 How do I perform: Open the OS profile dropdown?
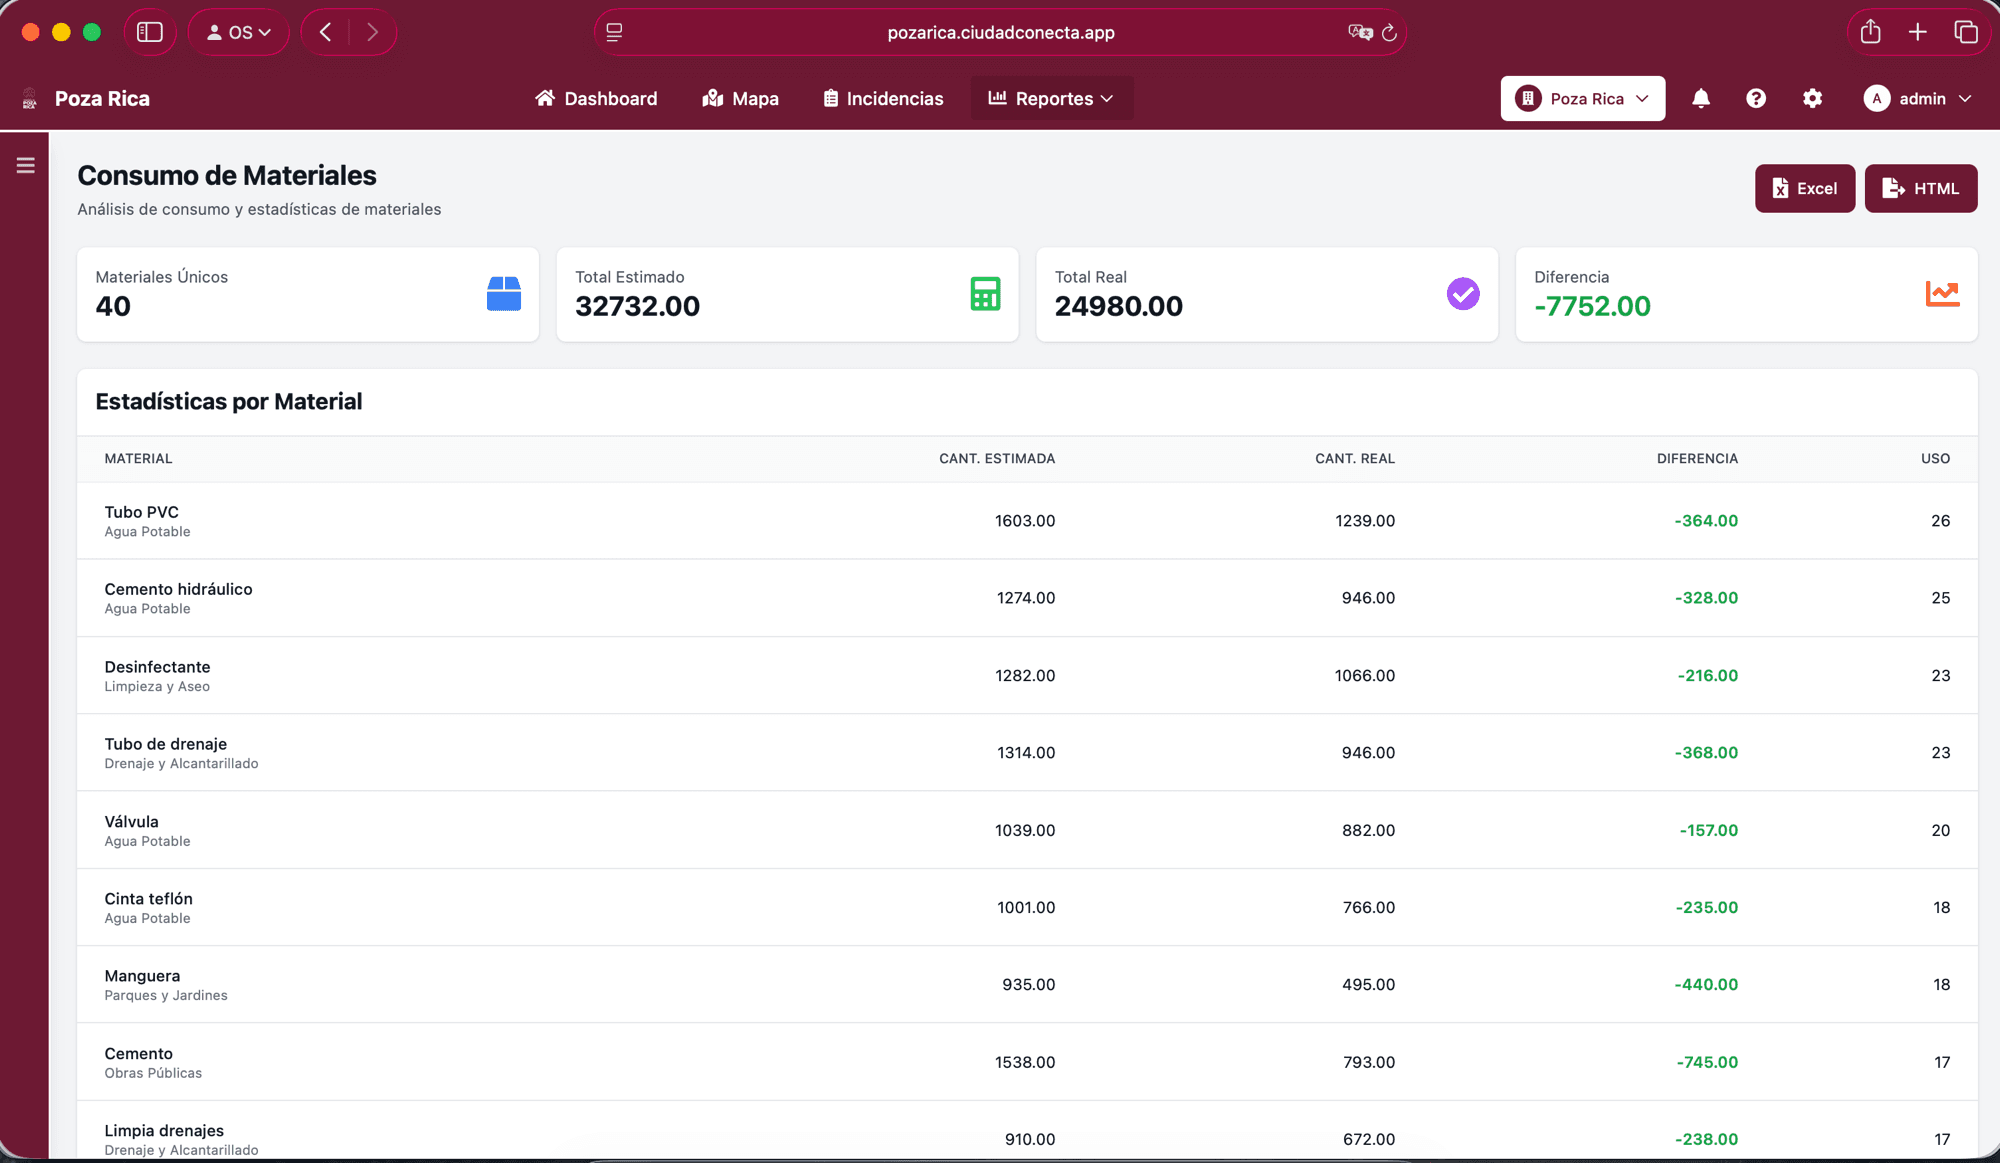239,32
